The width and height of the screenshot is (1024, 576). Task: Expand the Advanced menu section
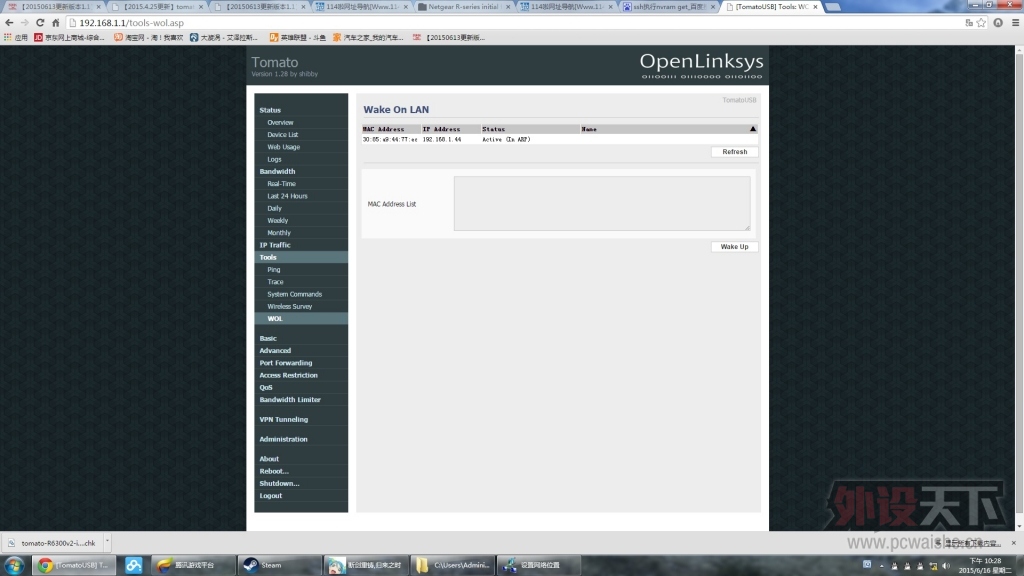[275, 351]
